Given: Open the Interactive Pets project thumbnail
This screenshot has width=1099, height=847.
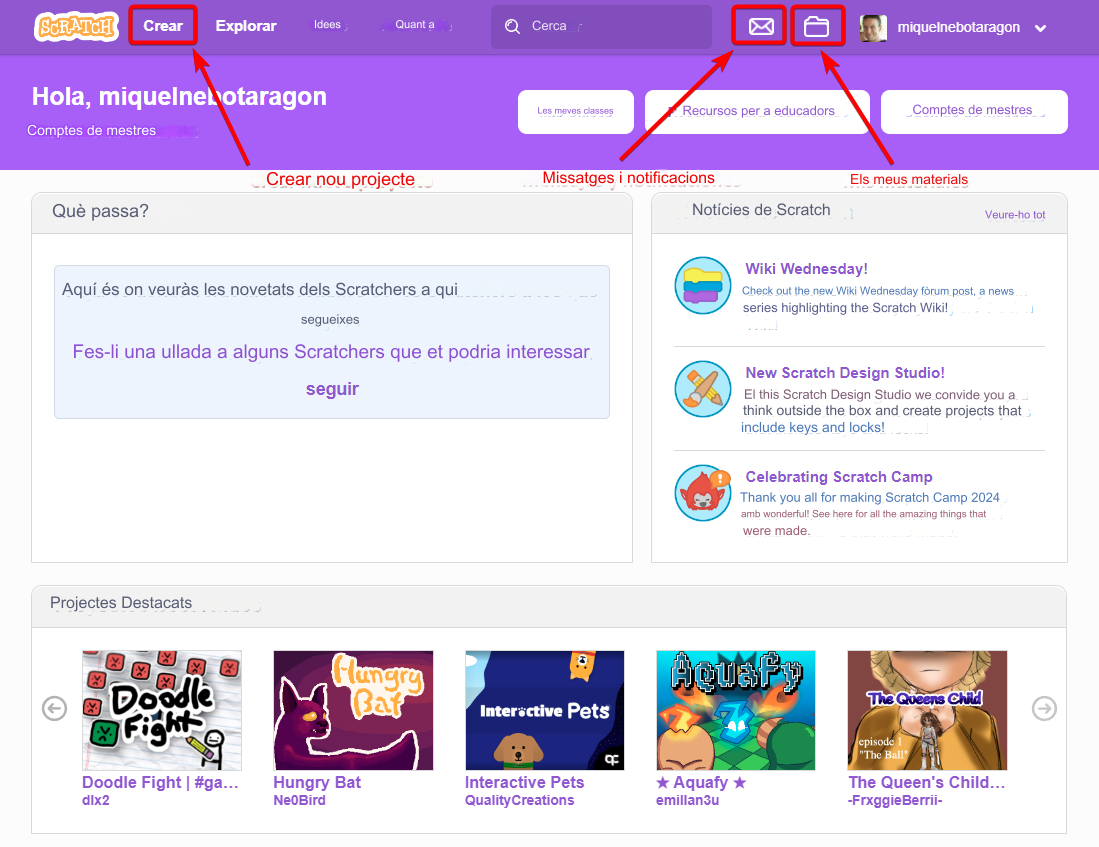Looking at the screenshot, I should (545, 710).
